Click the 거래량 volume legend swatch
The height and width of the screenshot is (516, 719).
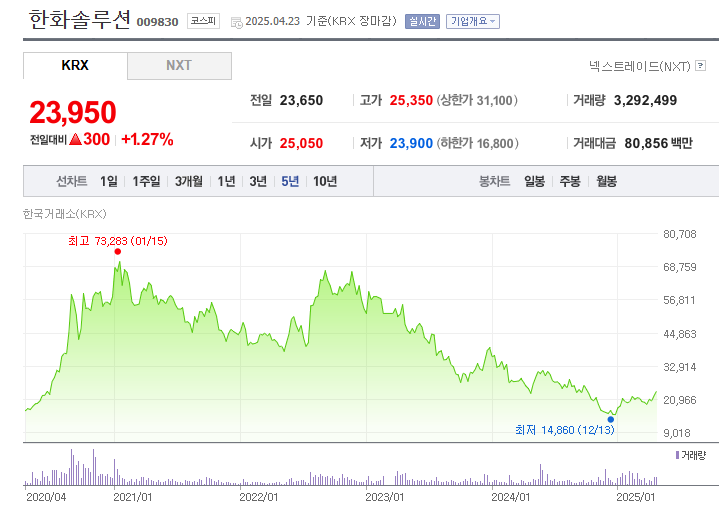677,455
